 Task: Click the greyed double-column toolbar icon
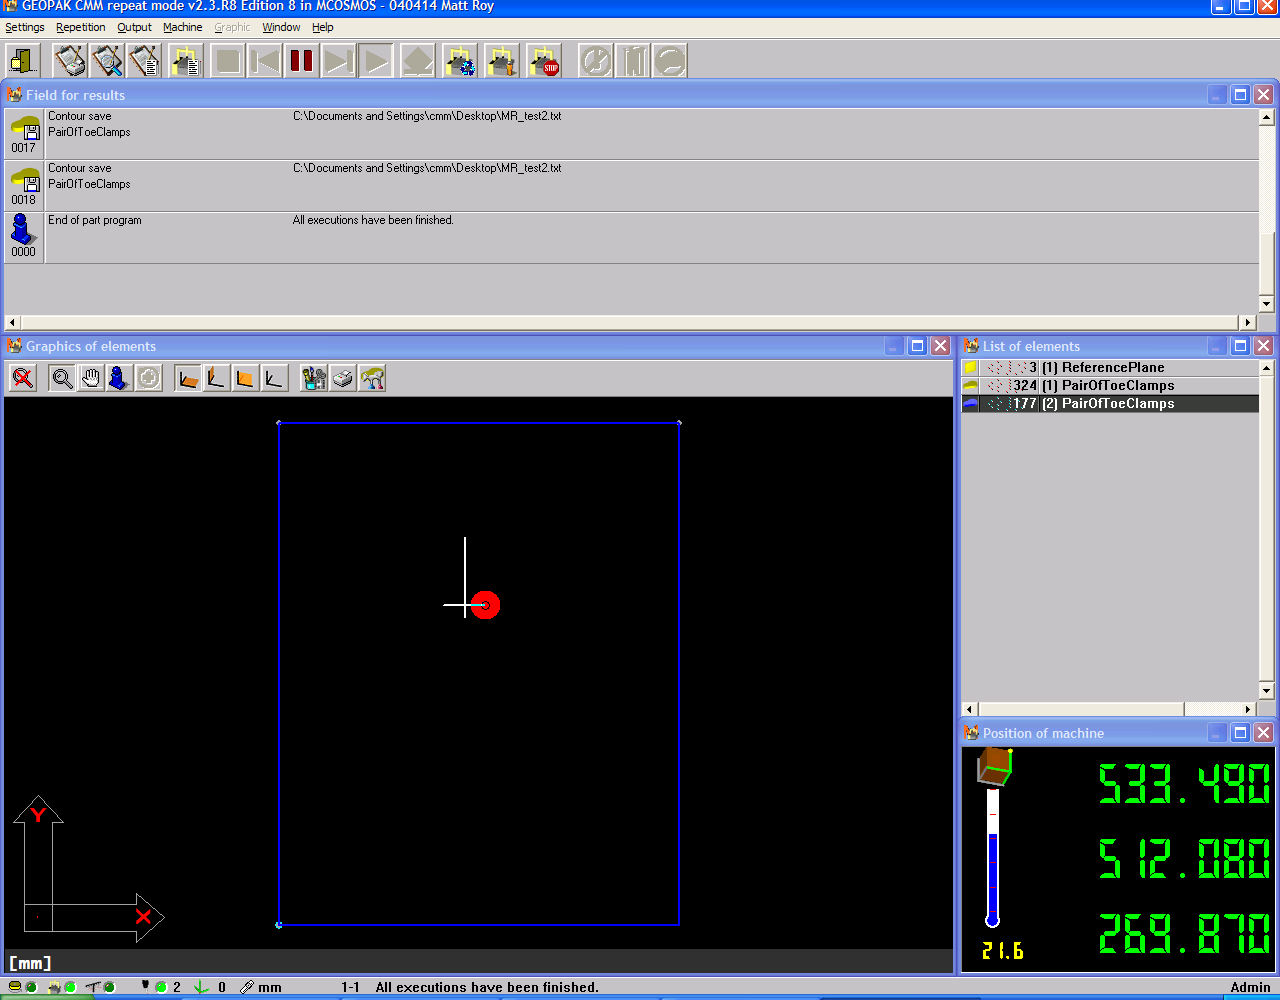633,62
